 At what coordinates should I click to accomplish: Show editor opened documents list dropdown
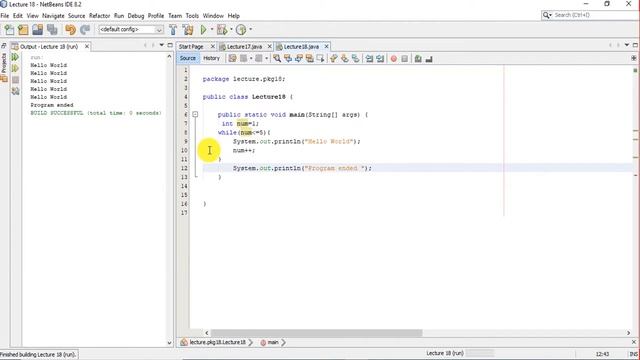coord(627,45)
